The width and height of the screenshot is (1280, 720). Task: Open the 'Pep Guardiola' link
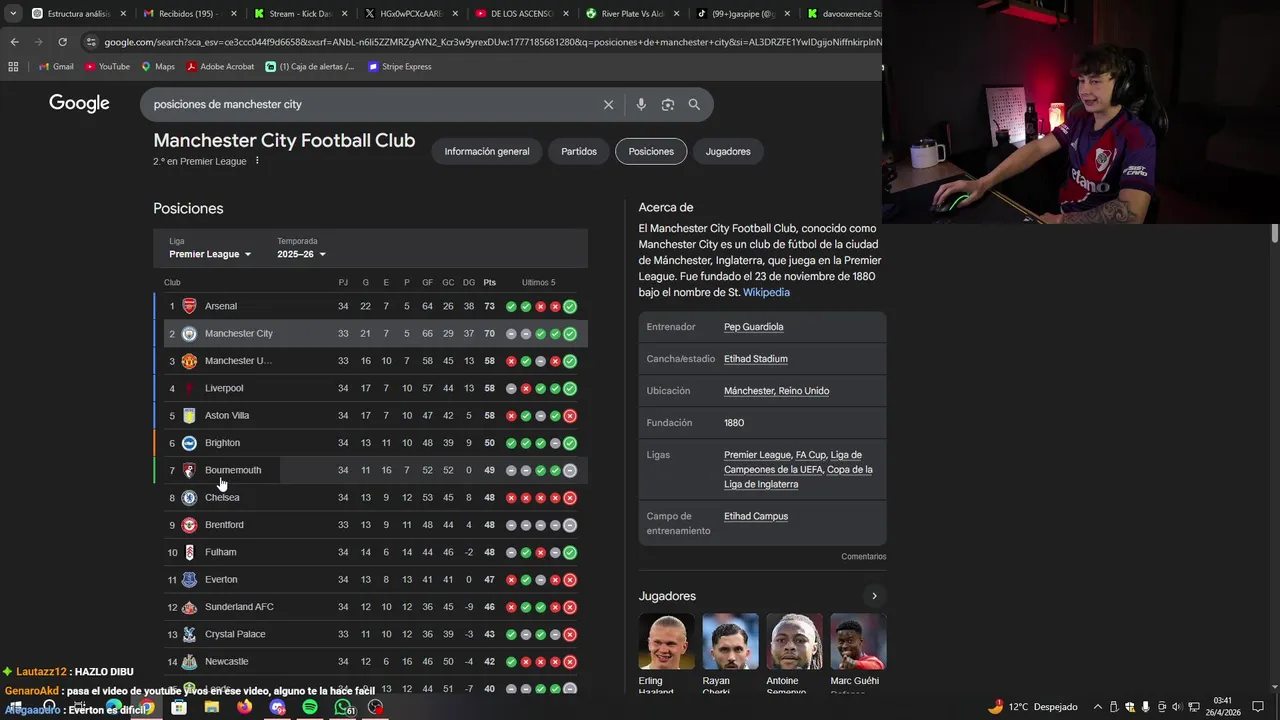coord(753,327)
